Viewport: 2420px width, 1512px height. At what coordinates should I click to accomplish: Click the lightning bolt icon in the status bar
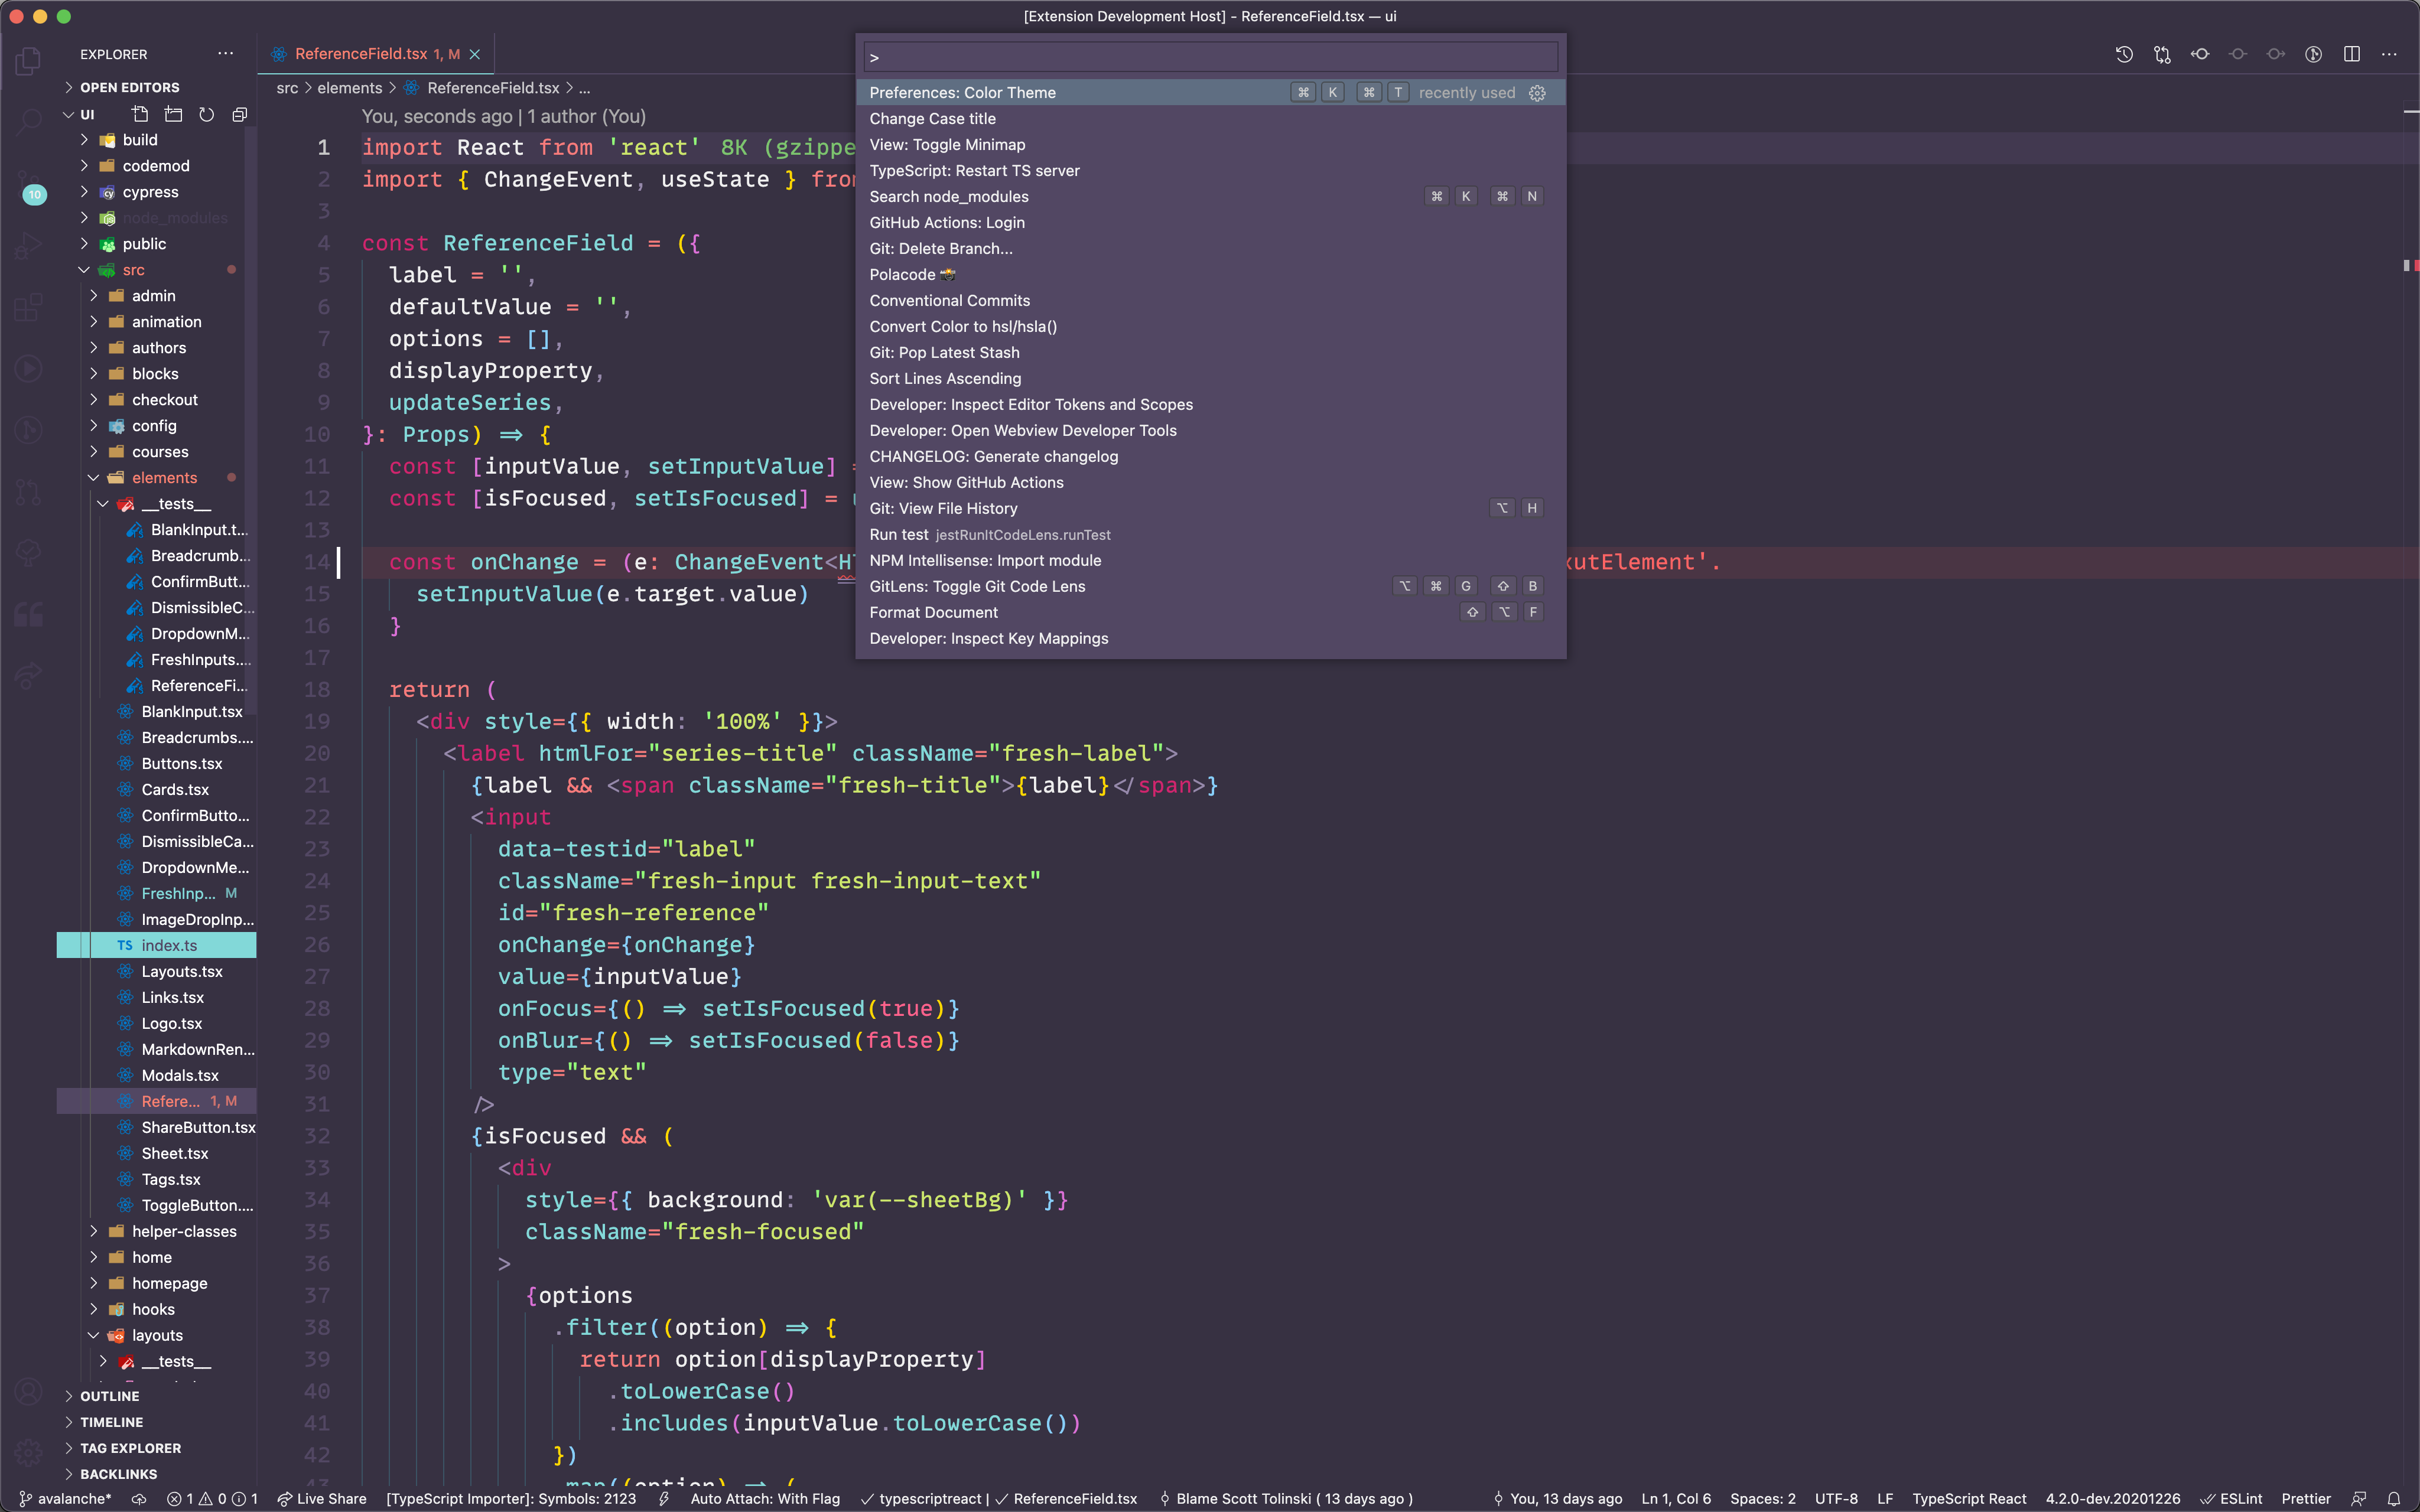664,1499
